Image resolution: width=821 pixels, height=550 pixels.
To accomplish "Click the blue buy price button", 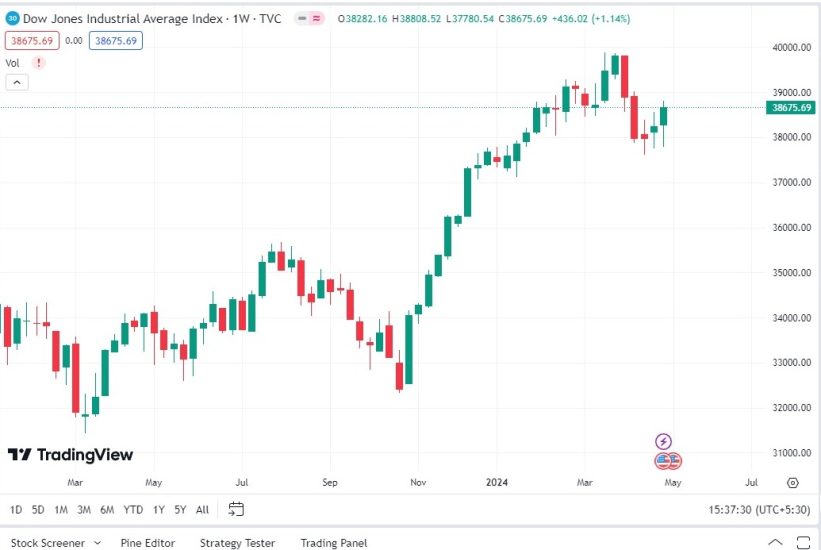I will (115, 40).
